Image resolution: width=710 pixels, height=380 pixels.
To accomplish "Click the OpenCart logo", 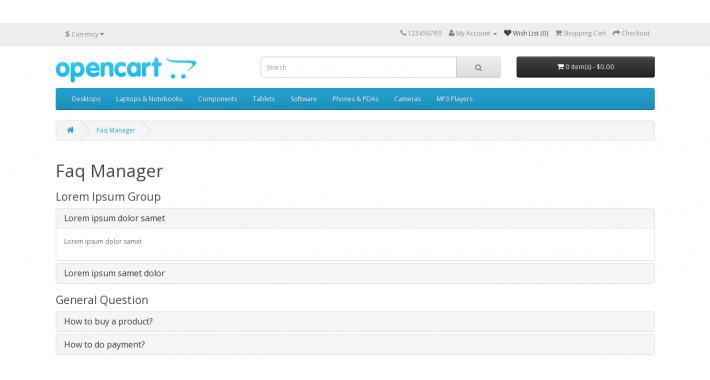I will [126, 69].
